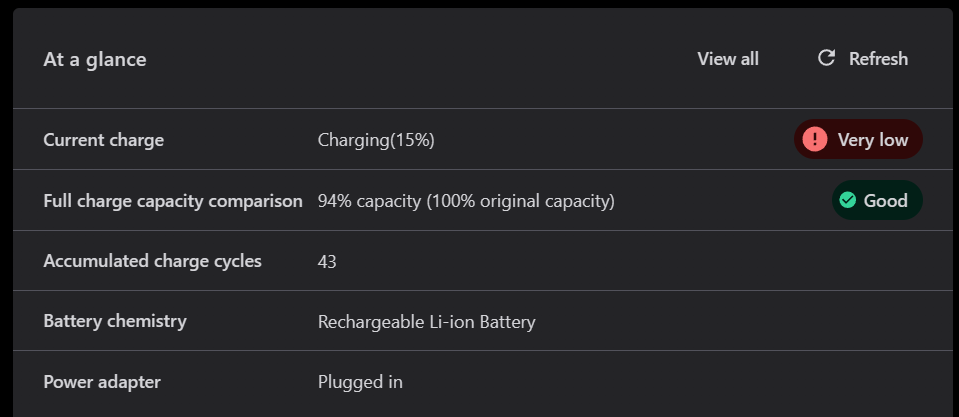Click the Power adapter label
This screenshot has width=959, height=417.
tap(102, 381)
